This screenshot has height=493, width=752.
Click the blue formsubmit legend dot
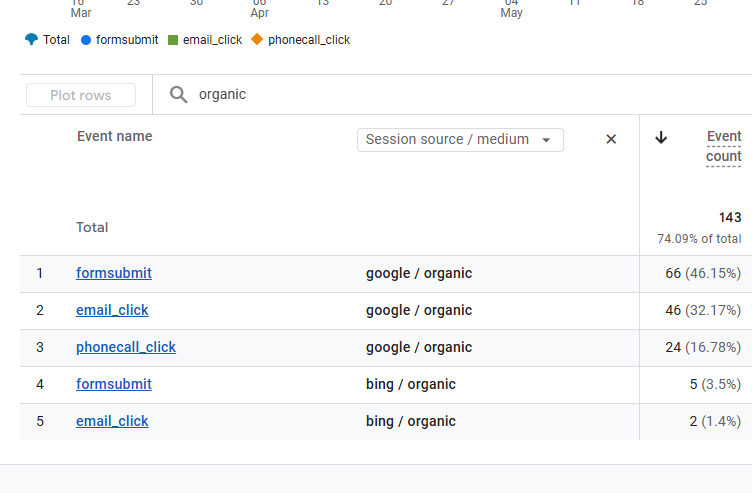coord(86,40)
